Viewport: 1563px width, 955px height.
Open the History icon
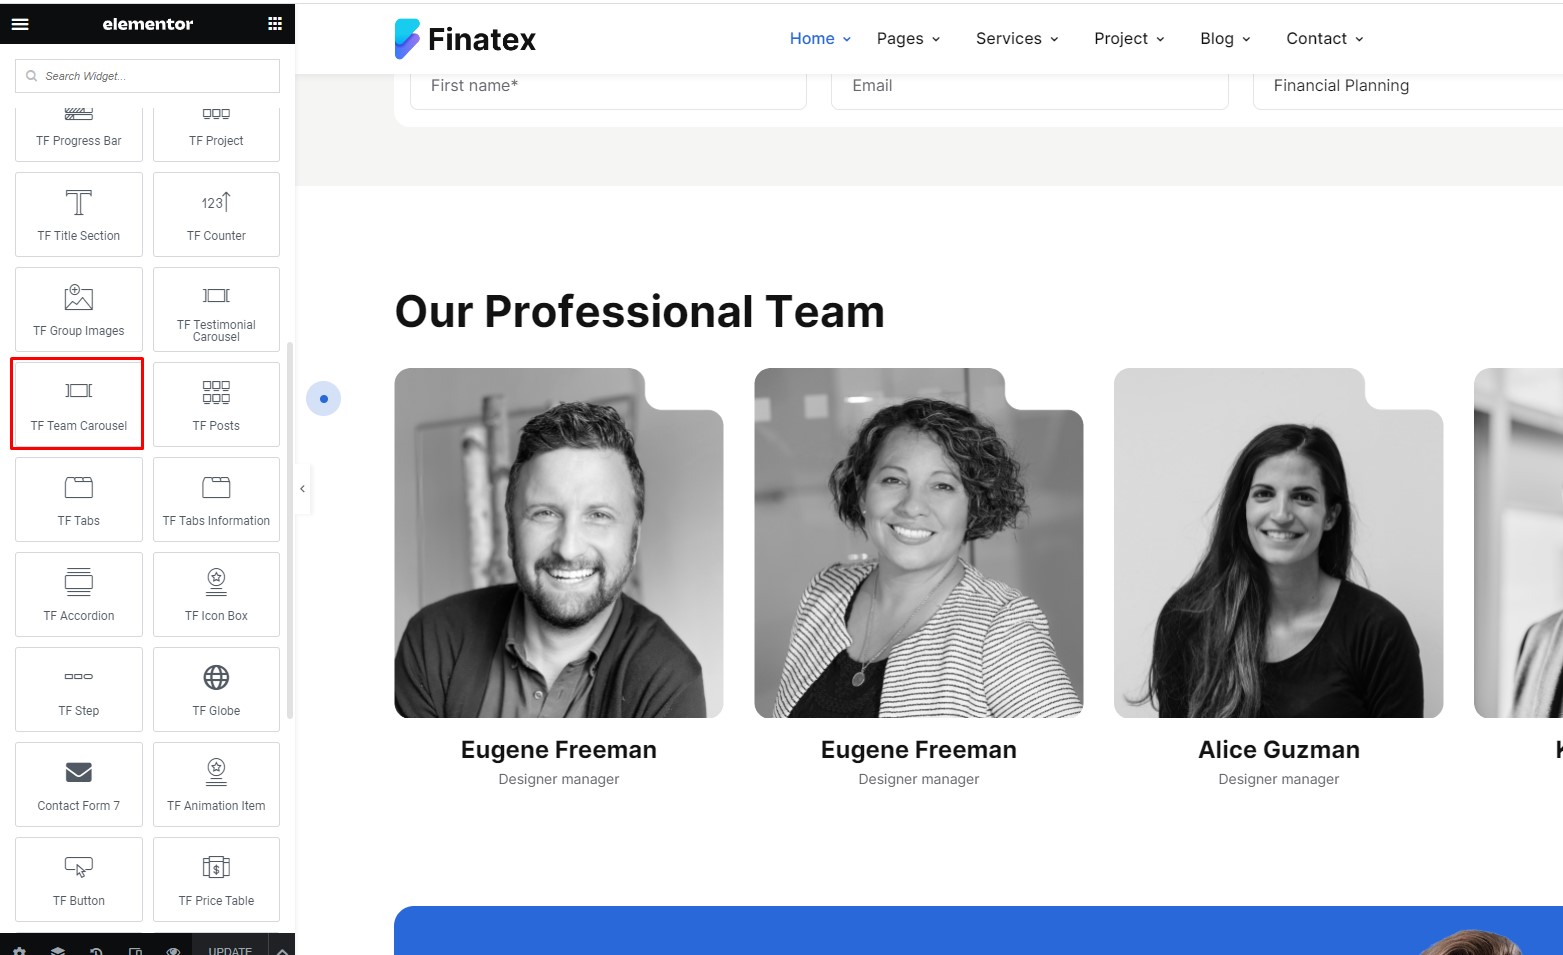(97, 950)
